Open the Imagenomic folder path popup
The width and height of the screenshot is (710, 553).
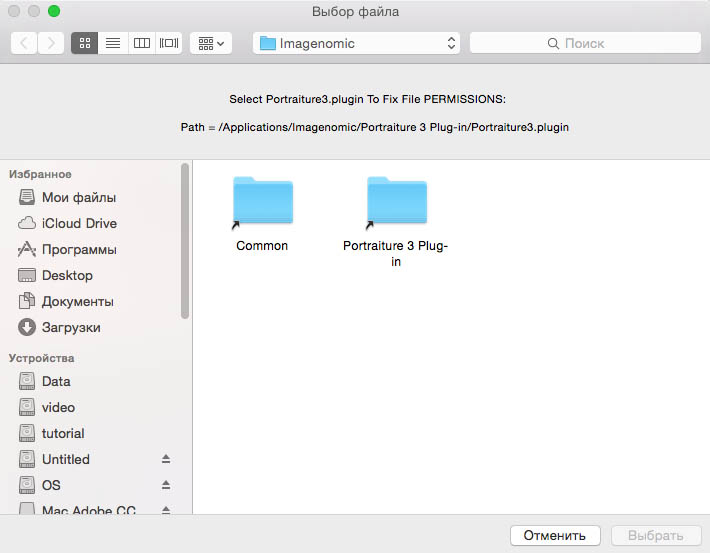[356, 43]
